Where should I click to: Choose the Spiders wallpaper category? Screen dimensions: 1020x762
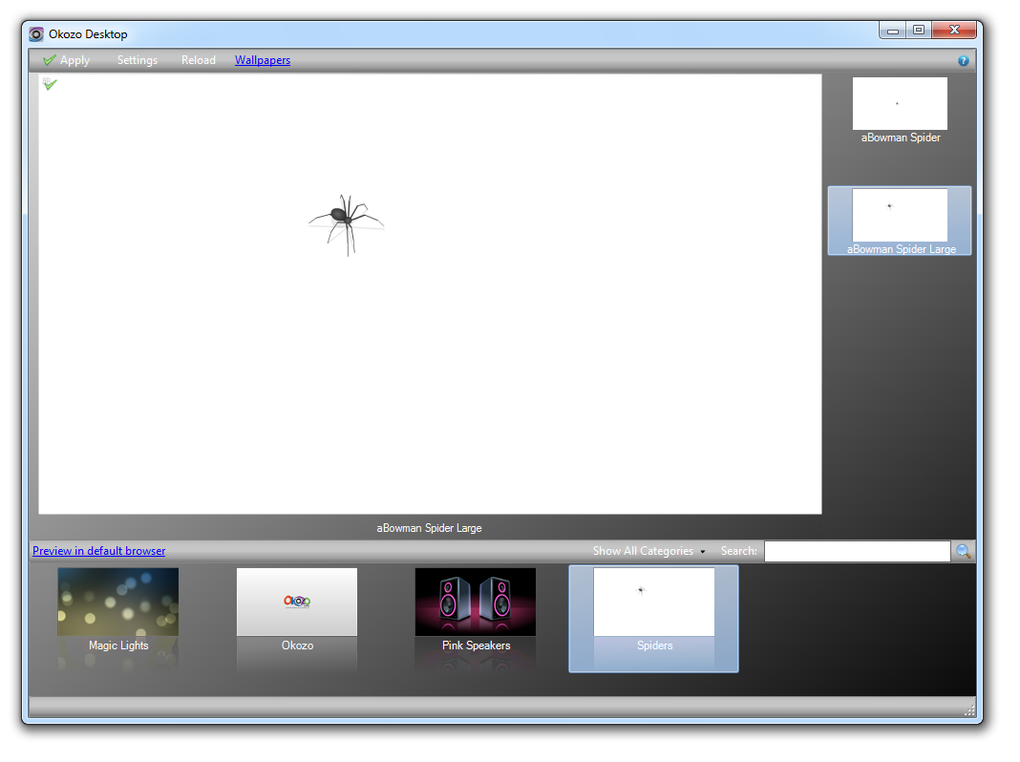pos(654,619)
